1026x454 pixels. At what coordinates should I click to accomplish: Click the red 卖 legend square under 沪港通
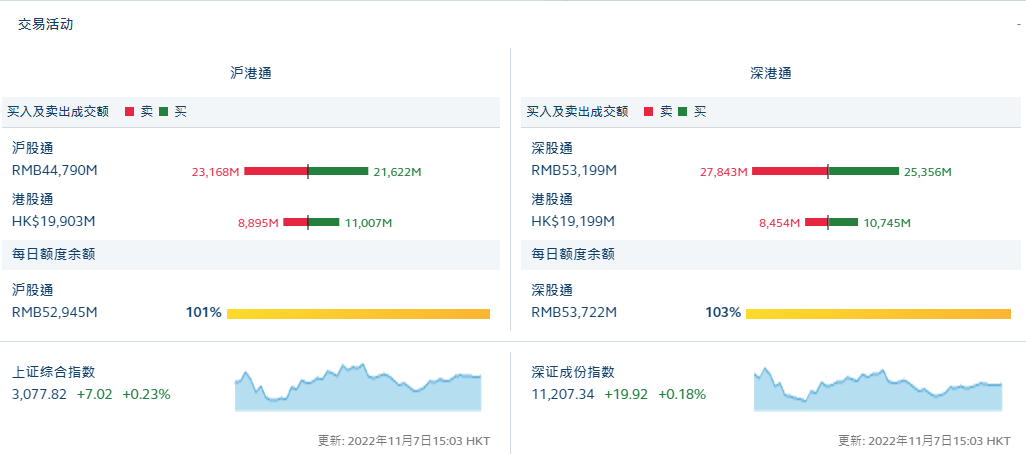[129, 112]
